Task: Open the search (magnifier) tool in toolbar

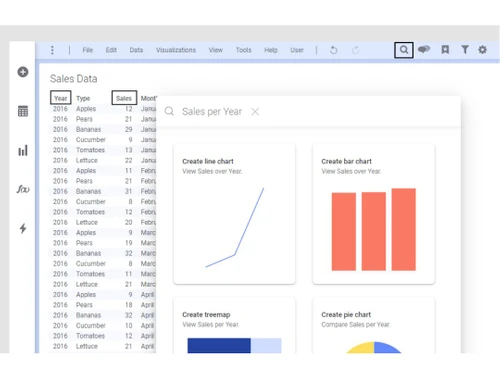Action: click(x=404, y=50)
